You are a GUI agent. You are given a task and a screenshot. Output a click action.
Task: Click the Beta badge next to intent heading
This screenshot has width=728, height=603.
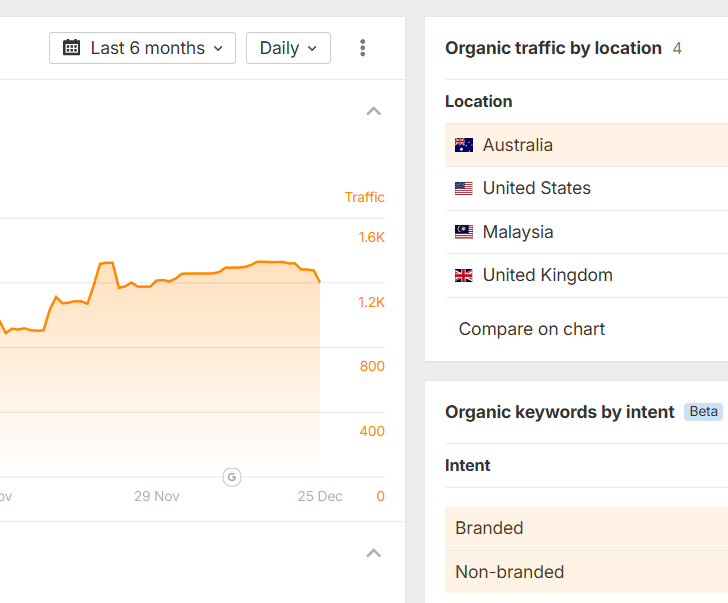pos(703,412)
